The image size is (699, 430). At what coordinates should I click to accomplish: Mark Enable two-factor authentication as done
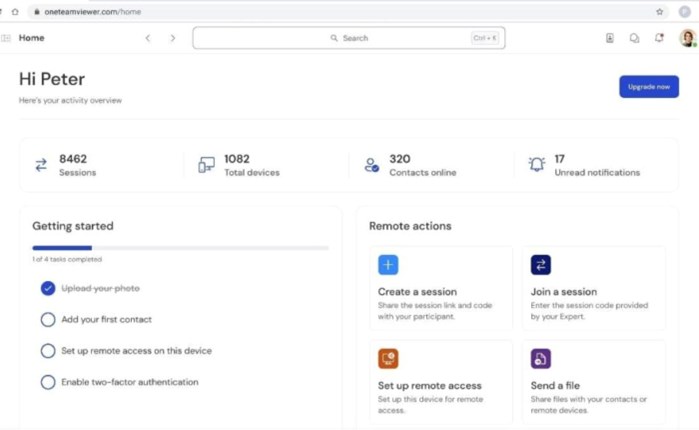[x=48, y=382]
